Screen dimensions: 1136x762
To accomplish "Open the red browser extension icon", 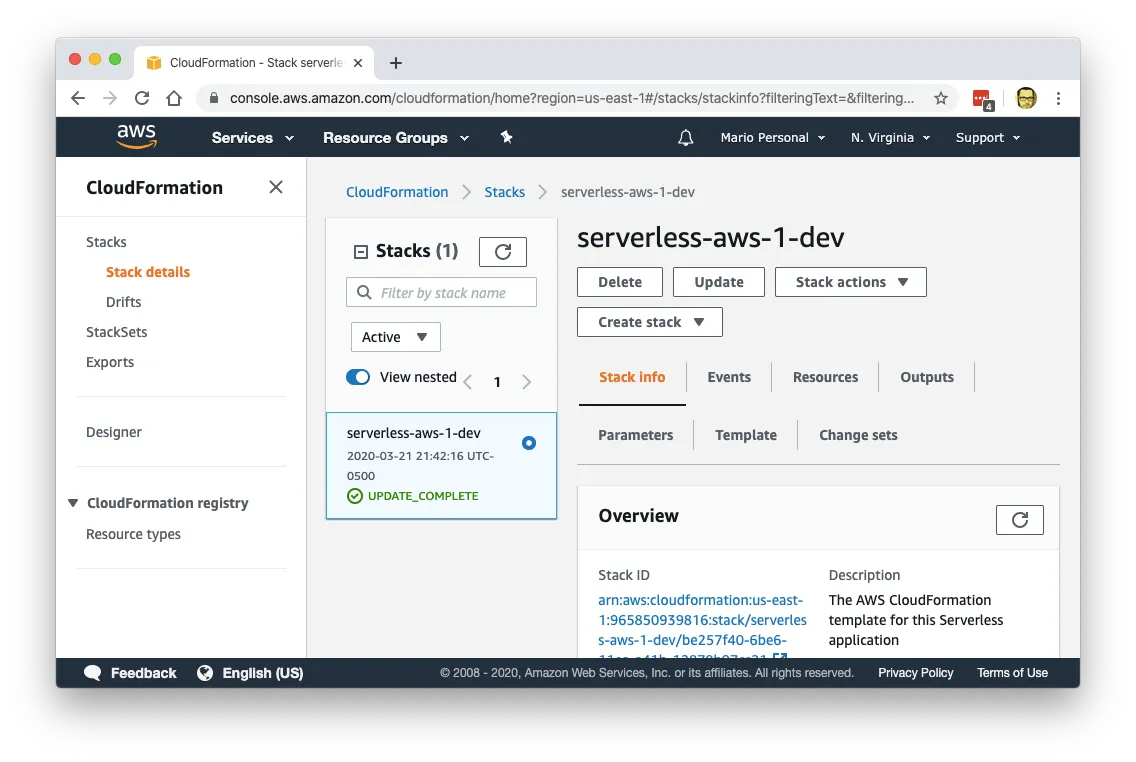I will 982,99.
